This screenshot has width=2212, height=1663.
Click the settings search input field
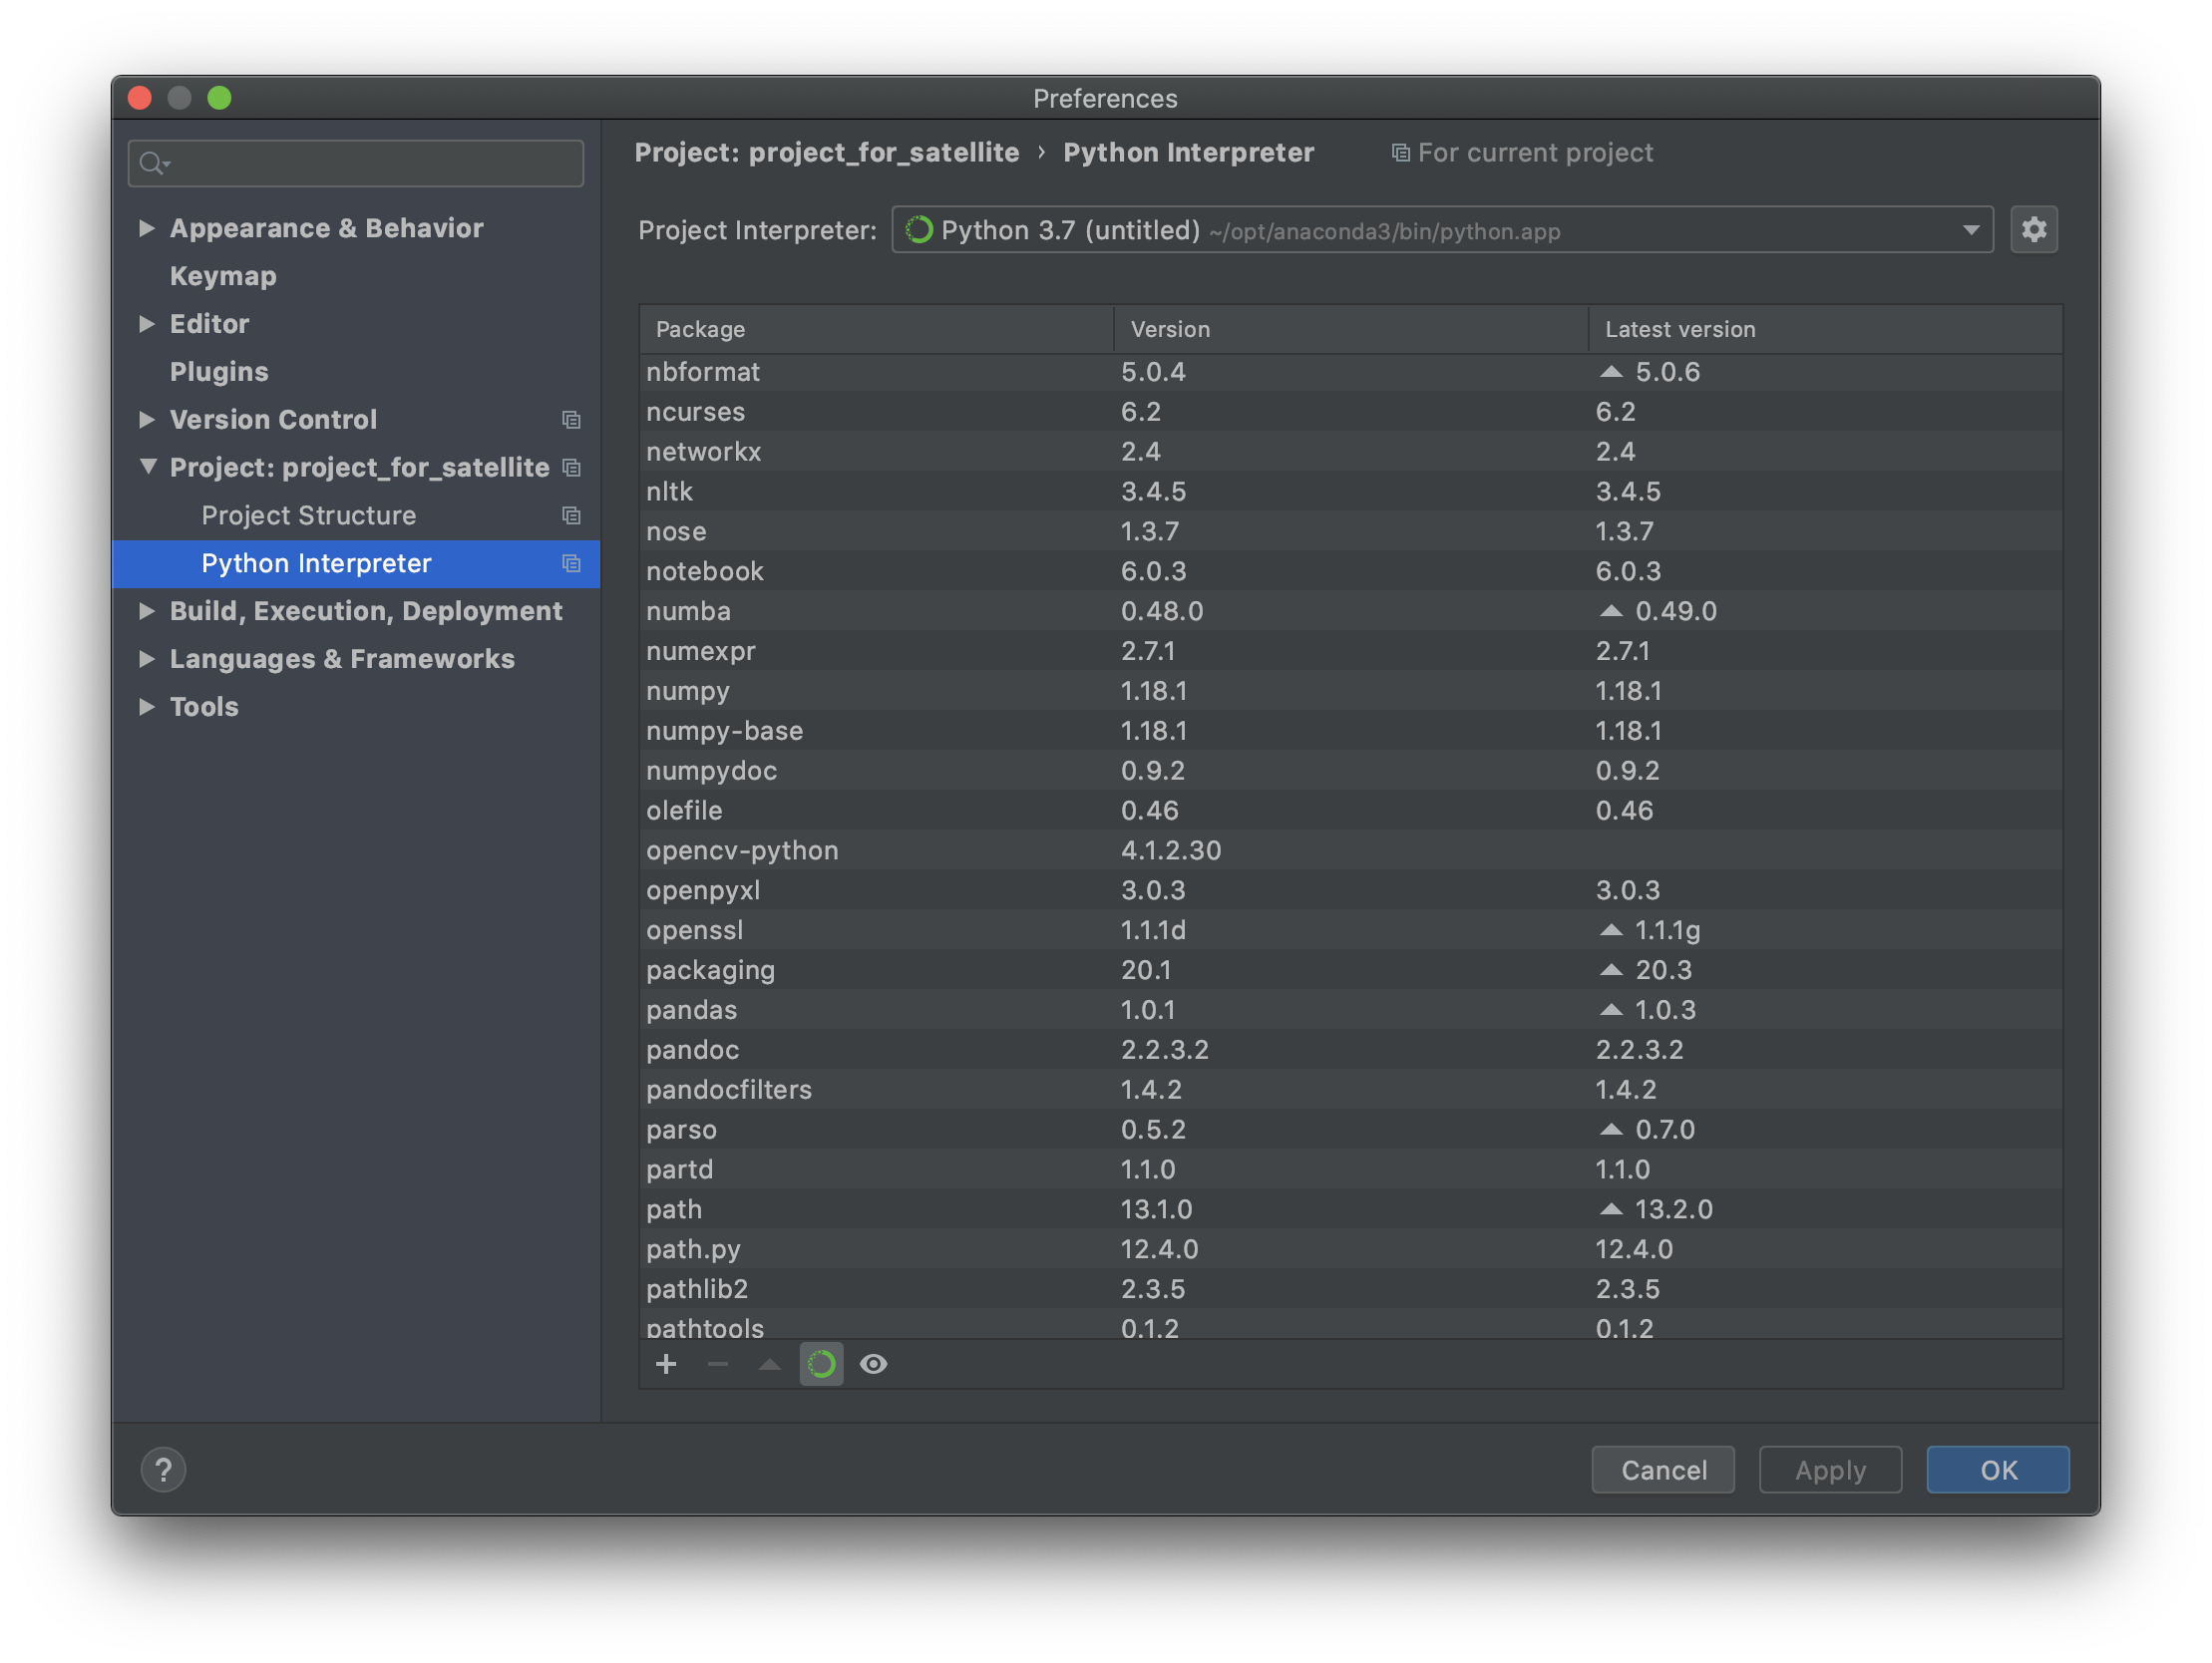pyautogui.click(x=370, y=163)
